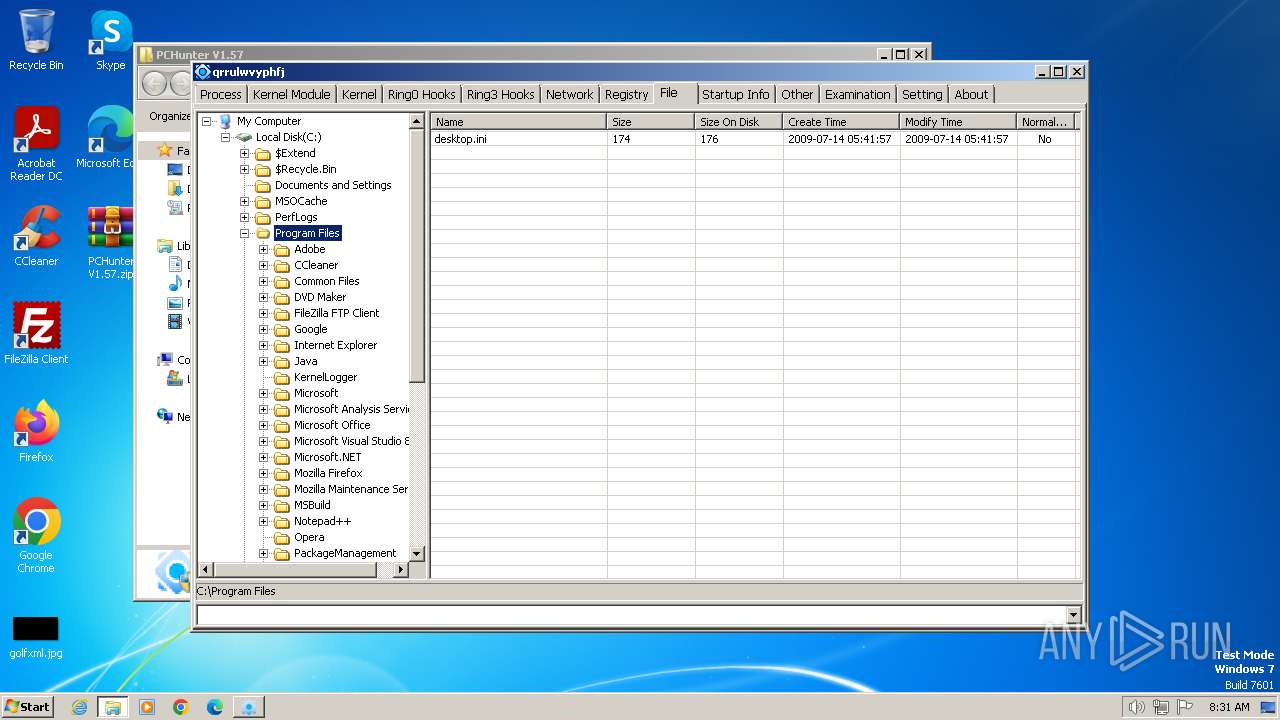Collapse the Local Disk(C:) node
This screenshot has height=720, width=1280.
(x=226, y=137)
